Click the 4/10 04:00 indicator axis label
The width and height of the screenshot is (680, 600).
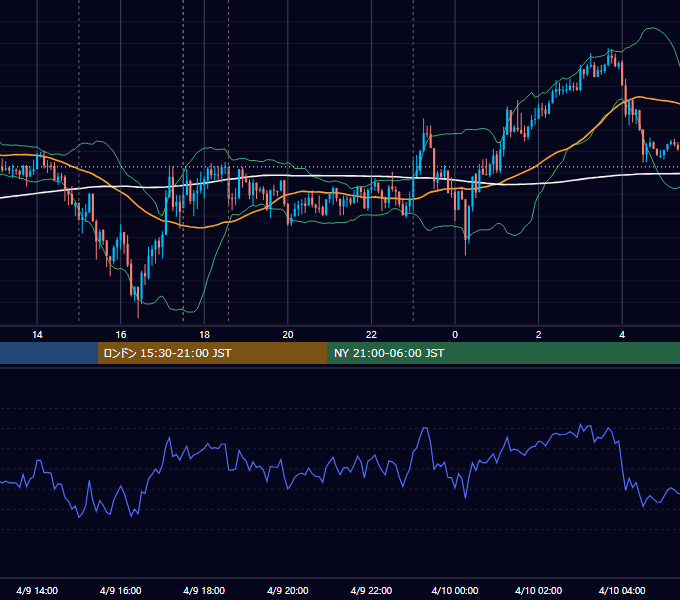[x=622, y=590]
